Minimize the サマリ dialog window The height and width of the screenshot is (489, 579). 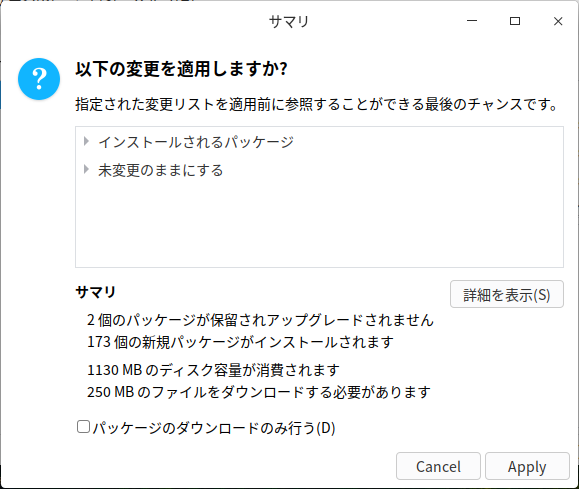click(472, 21)
